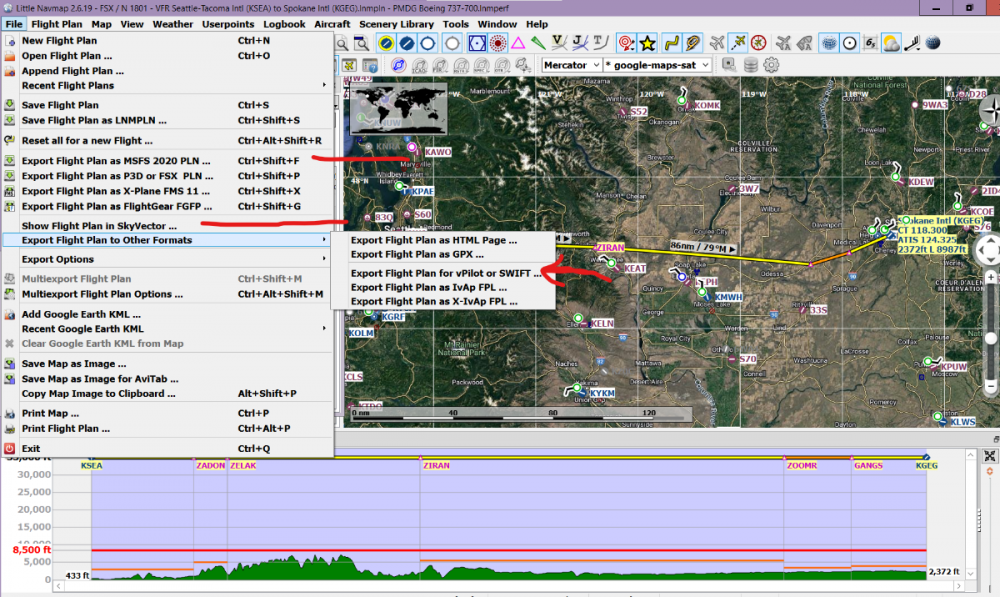Select Export Flight Plan for vPilot or SWIFT
The image size is (1000, 597).
tap(445, 273)
